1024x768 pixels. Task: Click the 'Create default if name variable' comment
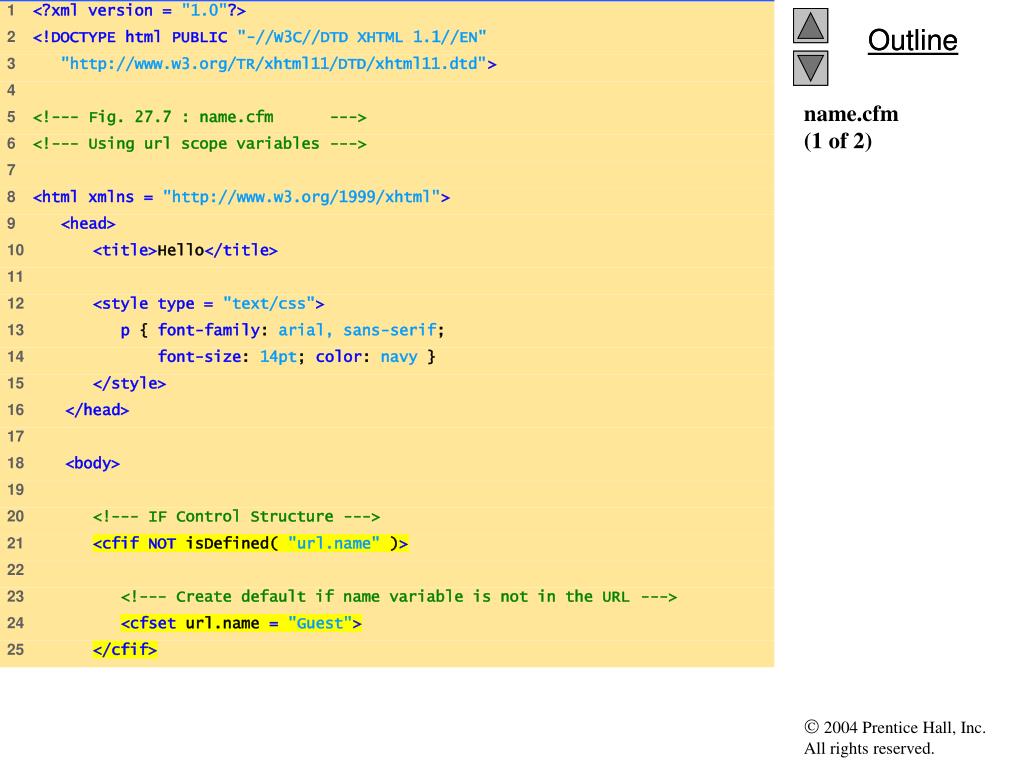coord(398,597)
